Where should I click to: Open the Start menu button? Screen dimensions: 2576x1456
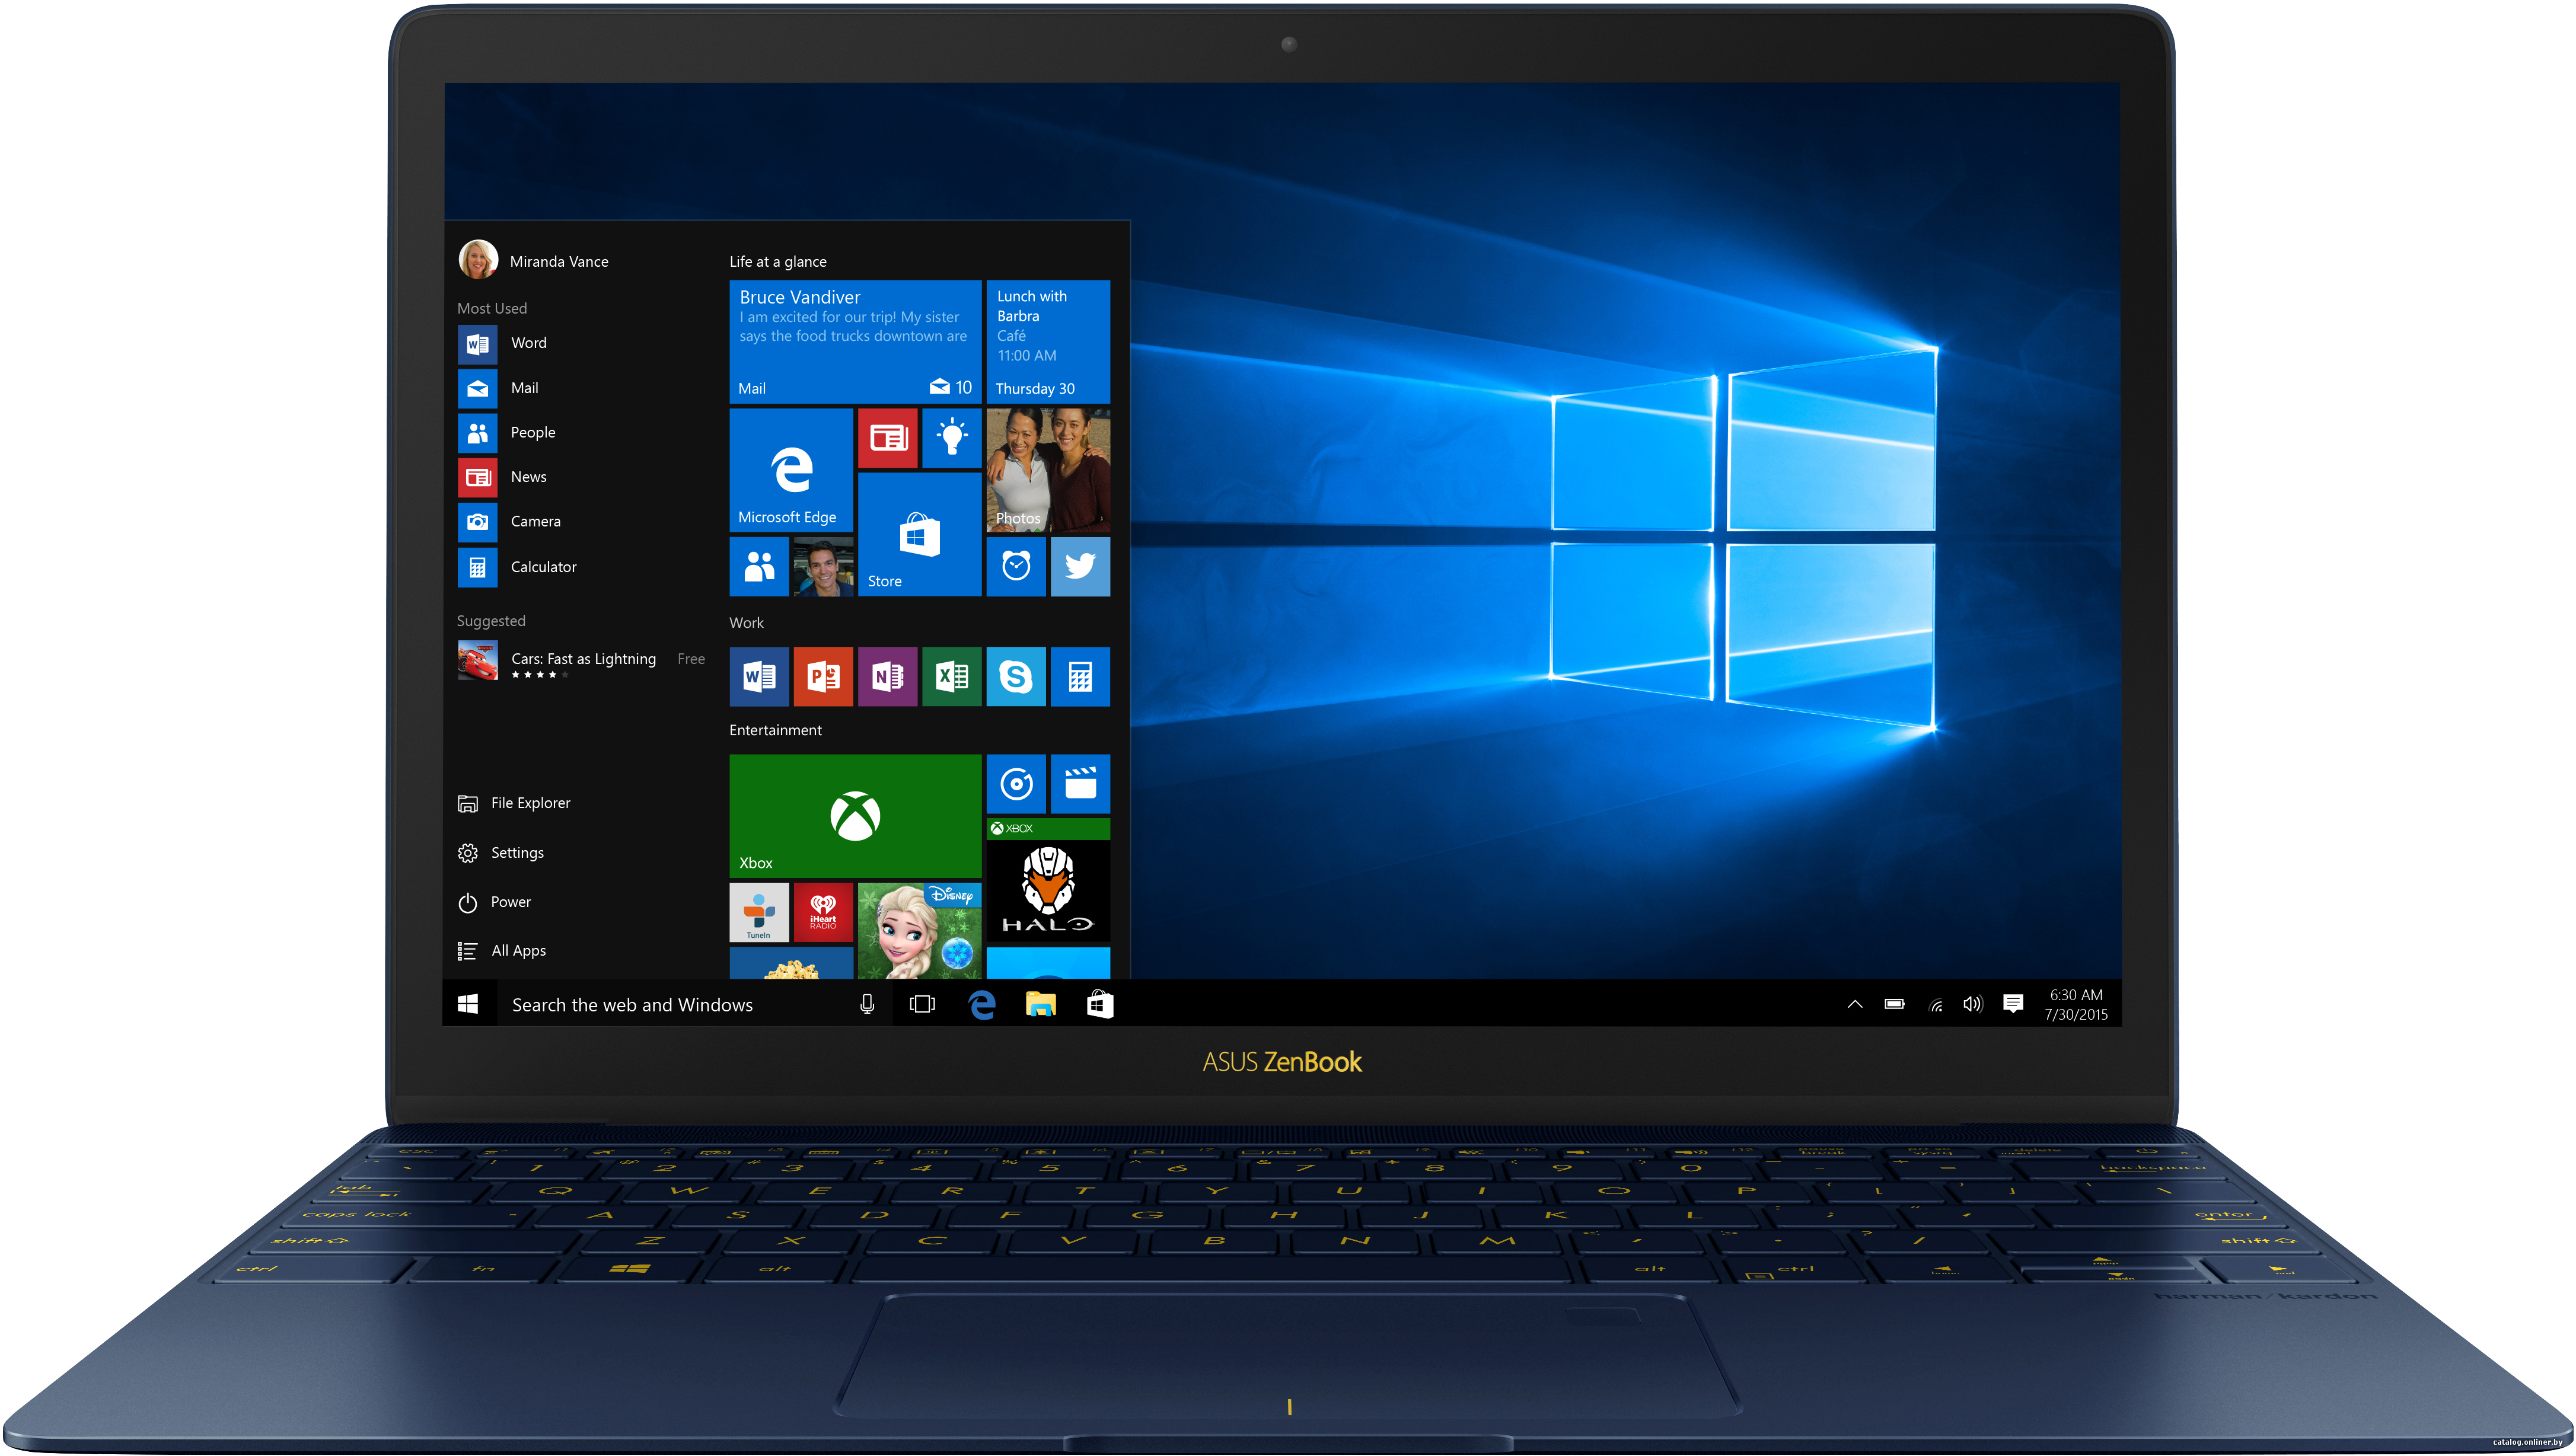[x=469, y=1004]
